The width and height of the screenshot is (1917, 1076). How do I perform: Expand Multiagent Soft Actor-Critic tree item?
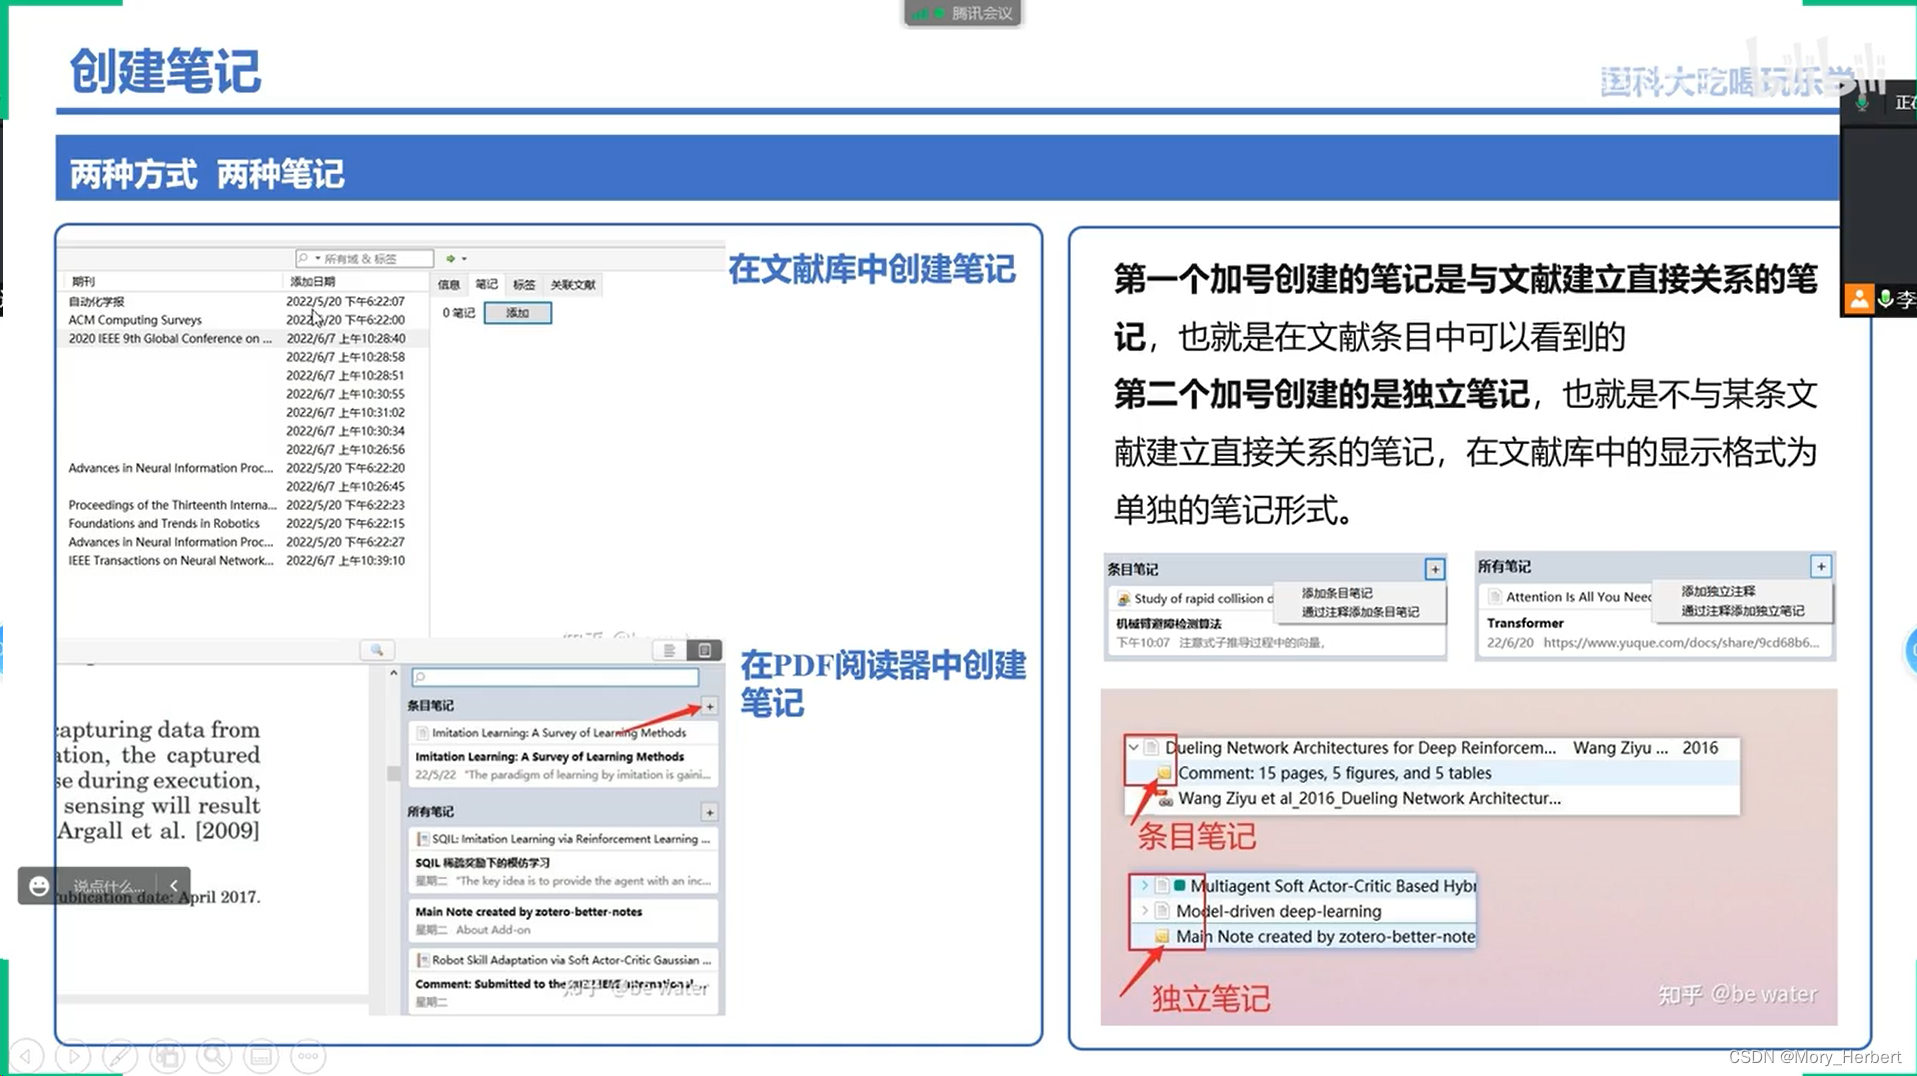(x=1144, y=885)
